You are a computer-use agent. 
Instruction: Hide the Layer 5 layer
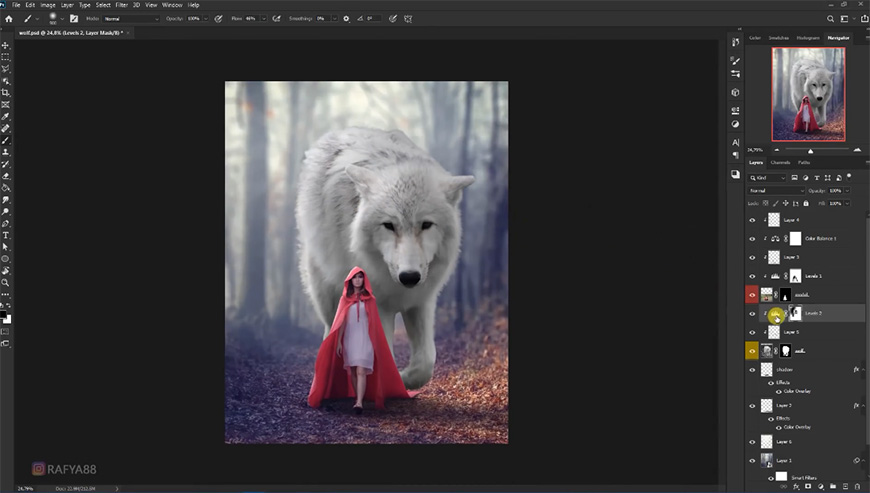click(752, 332)
